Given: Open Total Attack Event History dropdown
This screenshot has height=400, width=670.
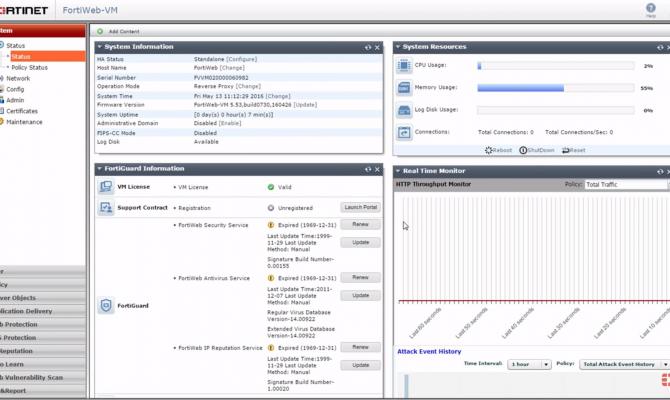Looking at the screenshot, I should pyautogui.click(x=624, y=364).
